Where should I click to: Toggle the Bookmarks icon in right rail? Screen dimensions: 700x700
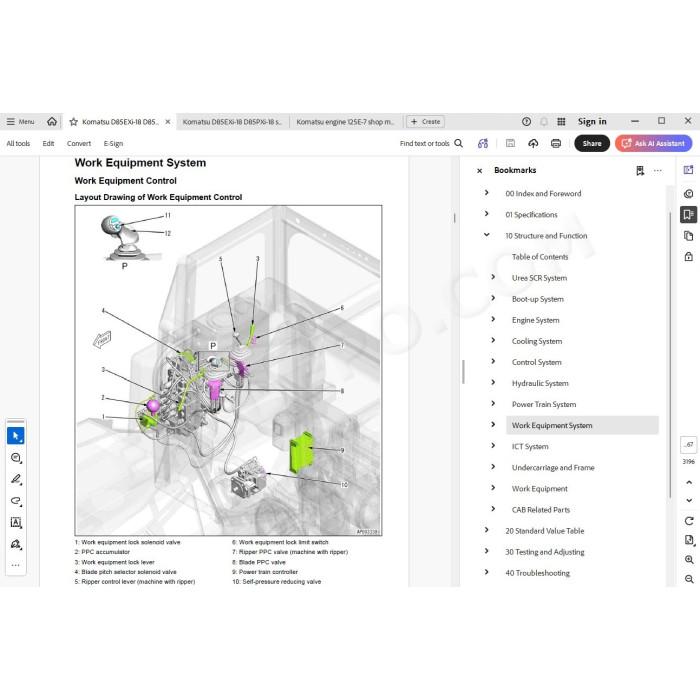pyautogui.click(x=688, y=214)
